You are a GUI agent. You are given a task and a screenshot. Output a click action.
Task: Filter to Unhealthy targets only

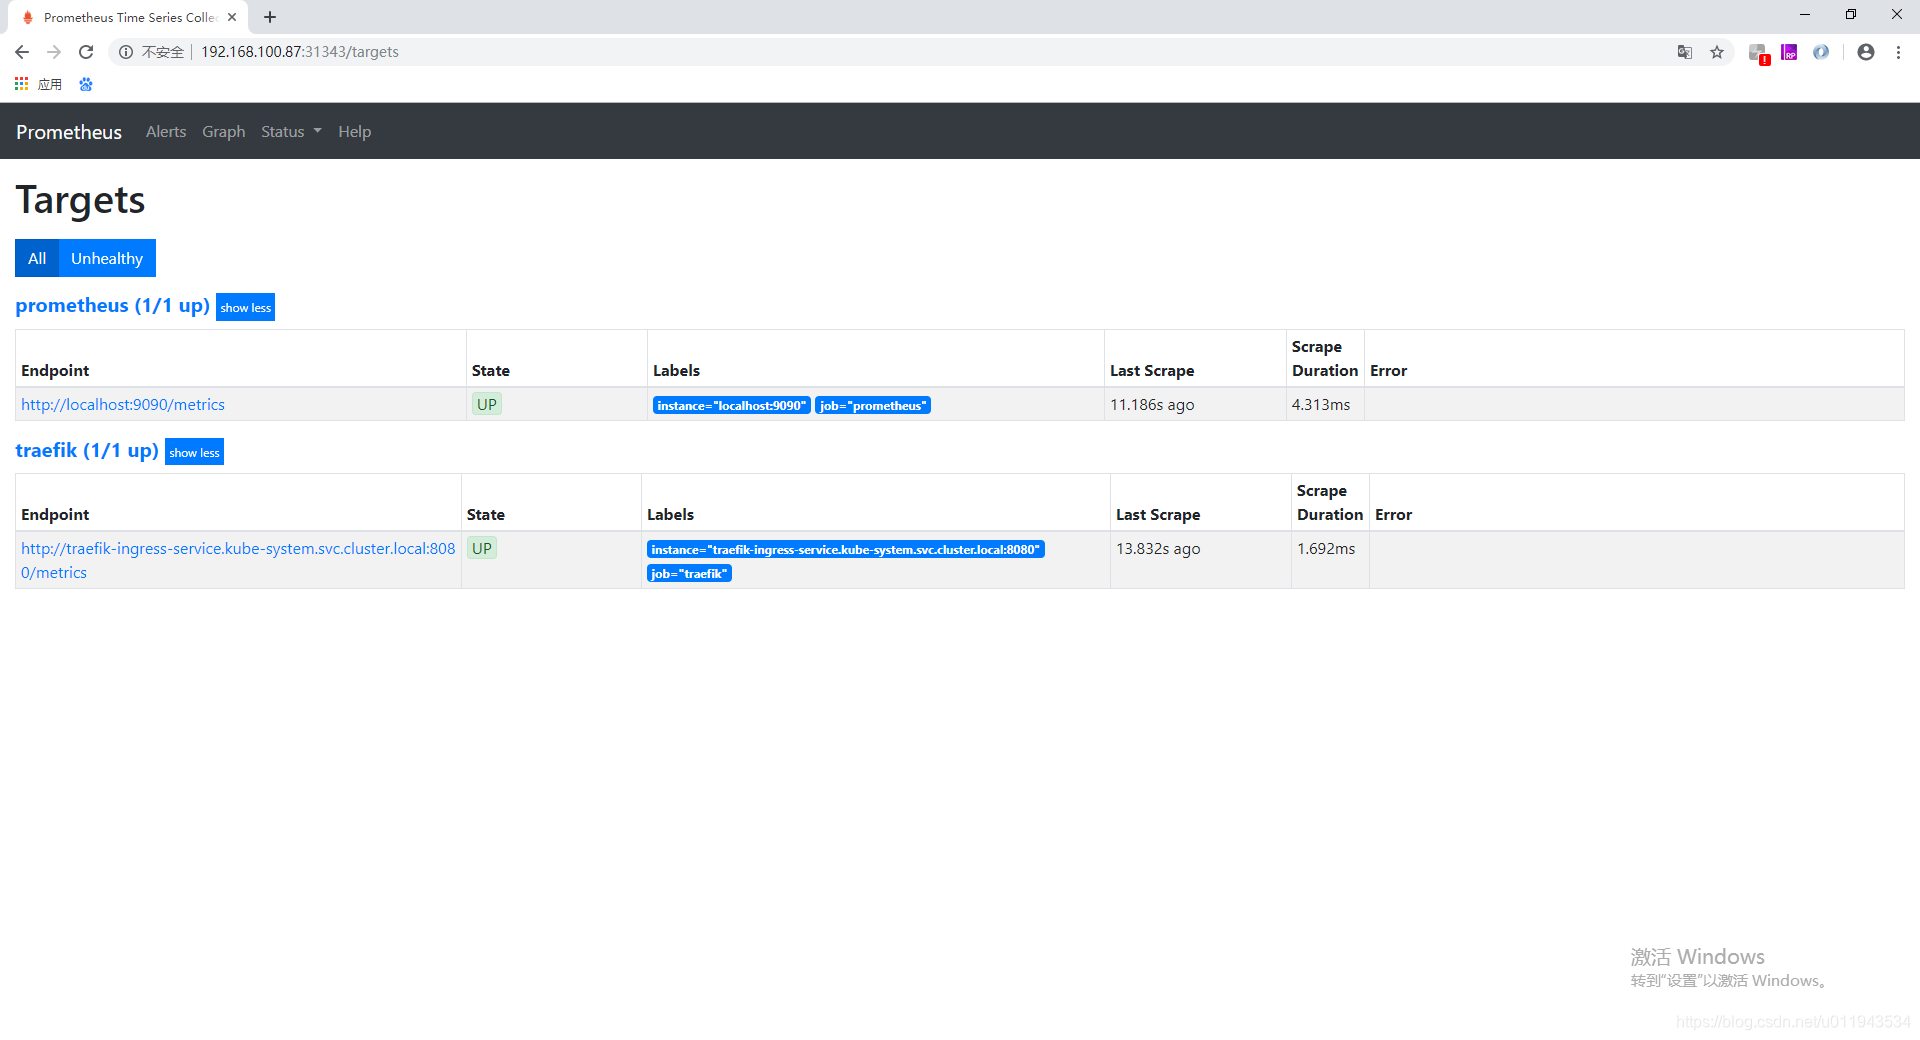(x=107, y=258)
